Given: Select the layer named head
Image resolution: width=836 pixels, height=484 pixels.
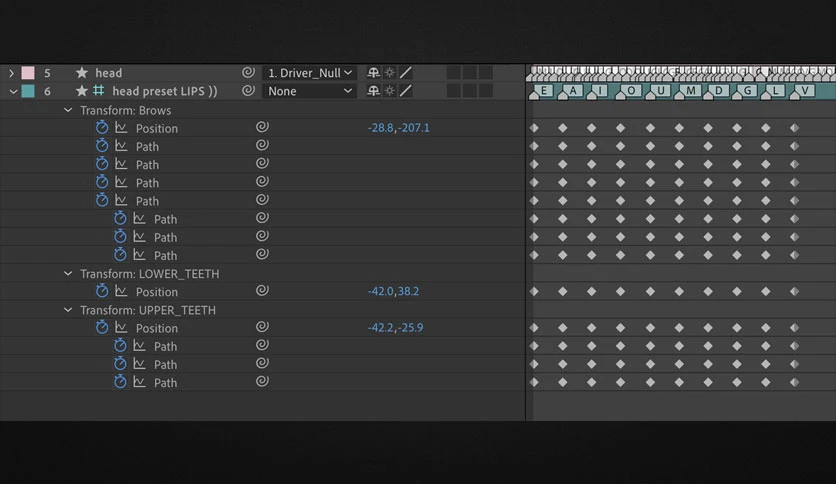Looking at the screenshot, I should [108, 73].
